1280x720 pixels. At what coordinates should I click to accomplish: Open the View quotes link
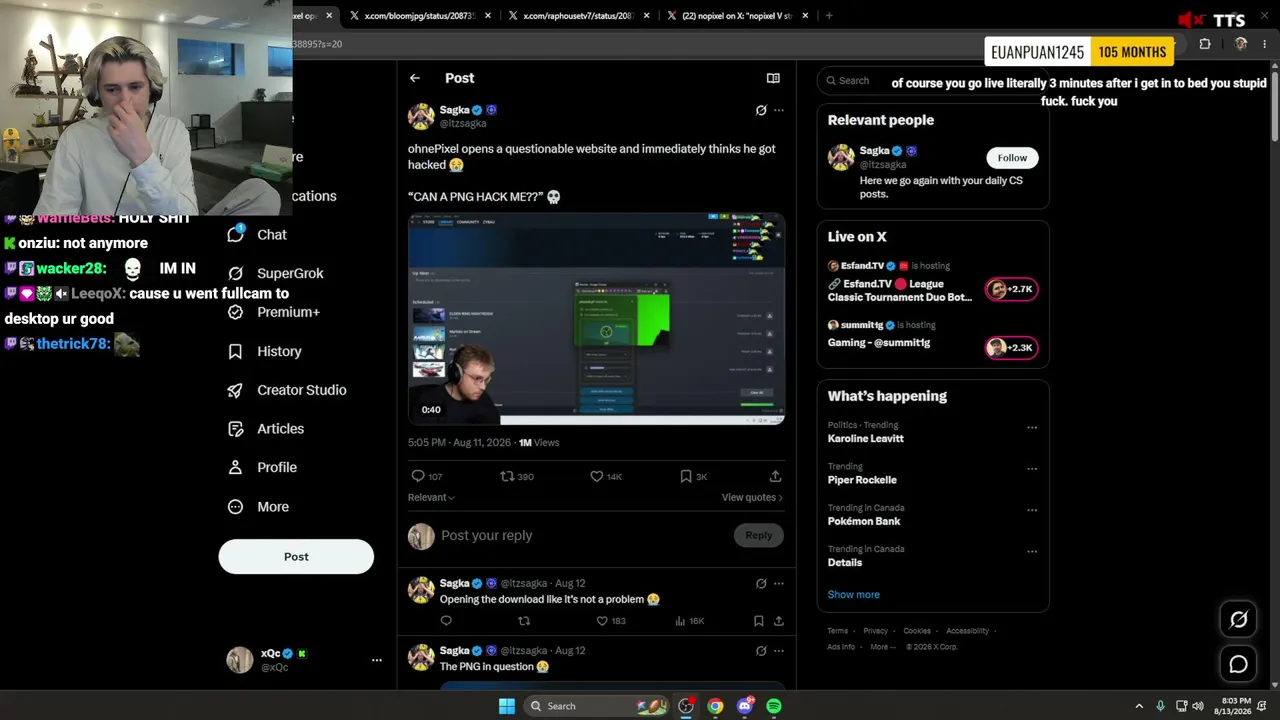pos(752,497)
